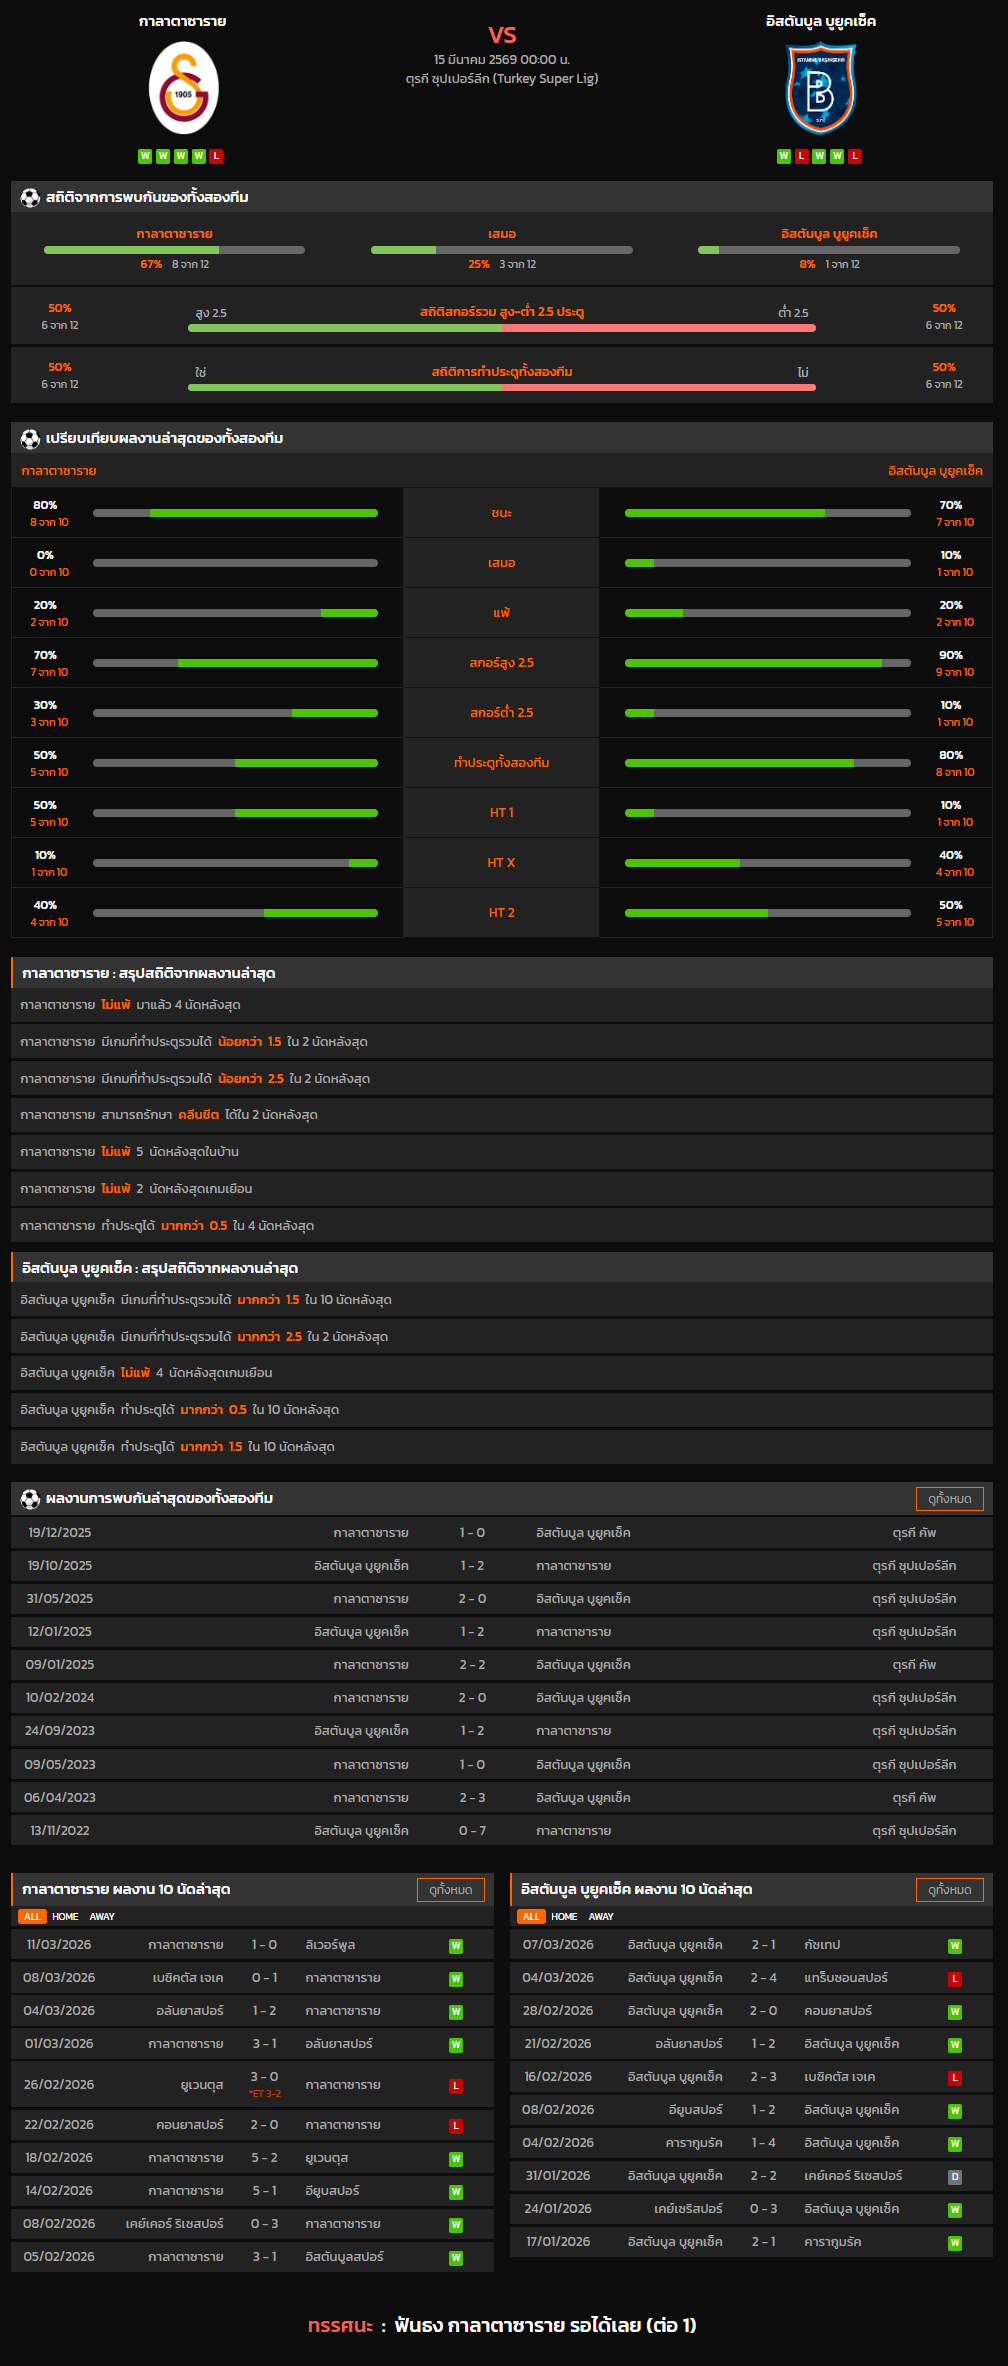Switch to HOME tab in Galatasaray last 10 matches
The height and width of the screenshot is (2366, 1008).
point(65,1917)
